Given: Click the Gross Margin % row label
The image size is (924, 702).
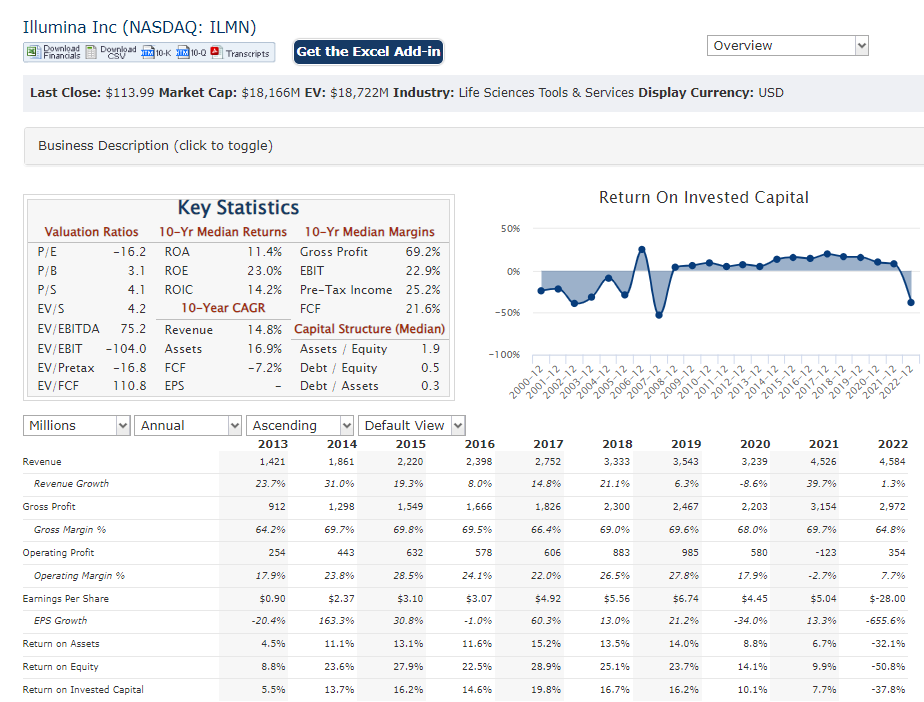Looking at the screenshot, I should 70,530.
